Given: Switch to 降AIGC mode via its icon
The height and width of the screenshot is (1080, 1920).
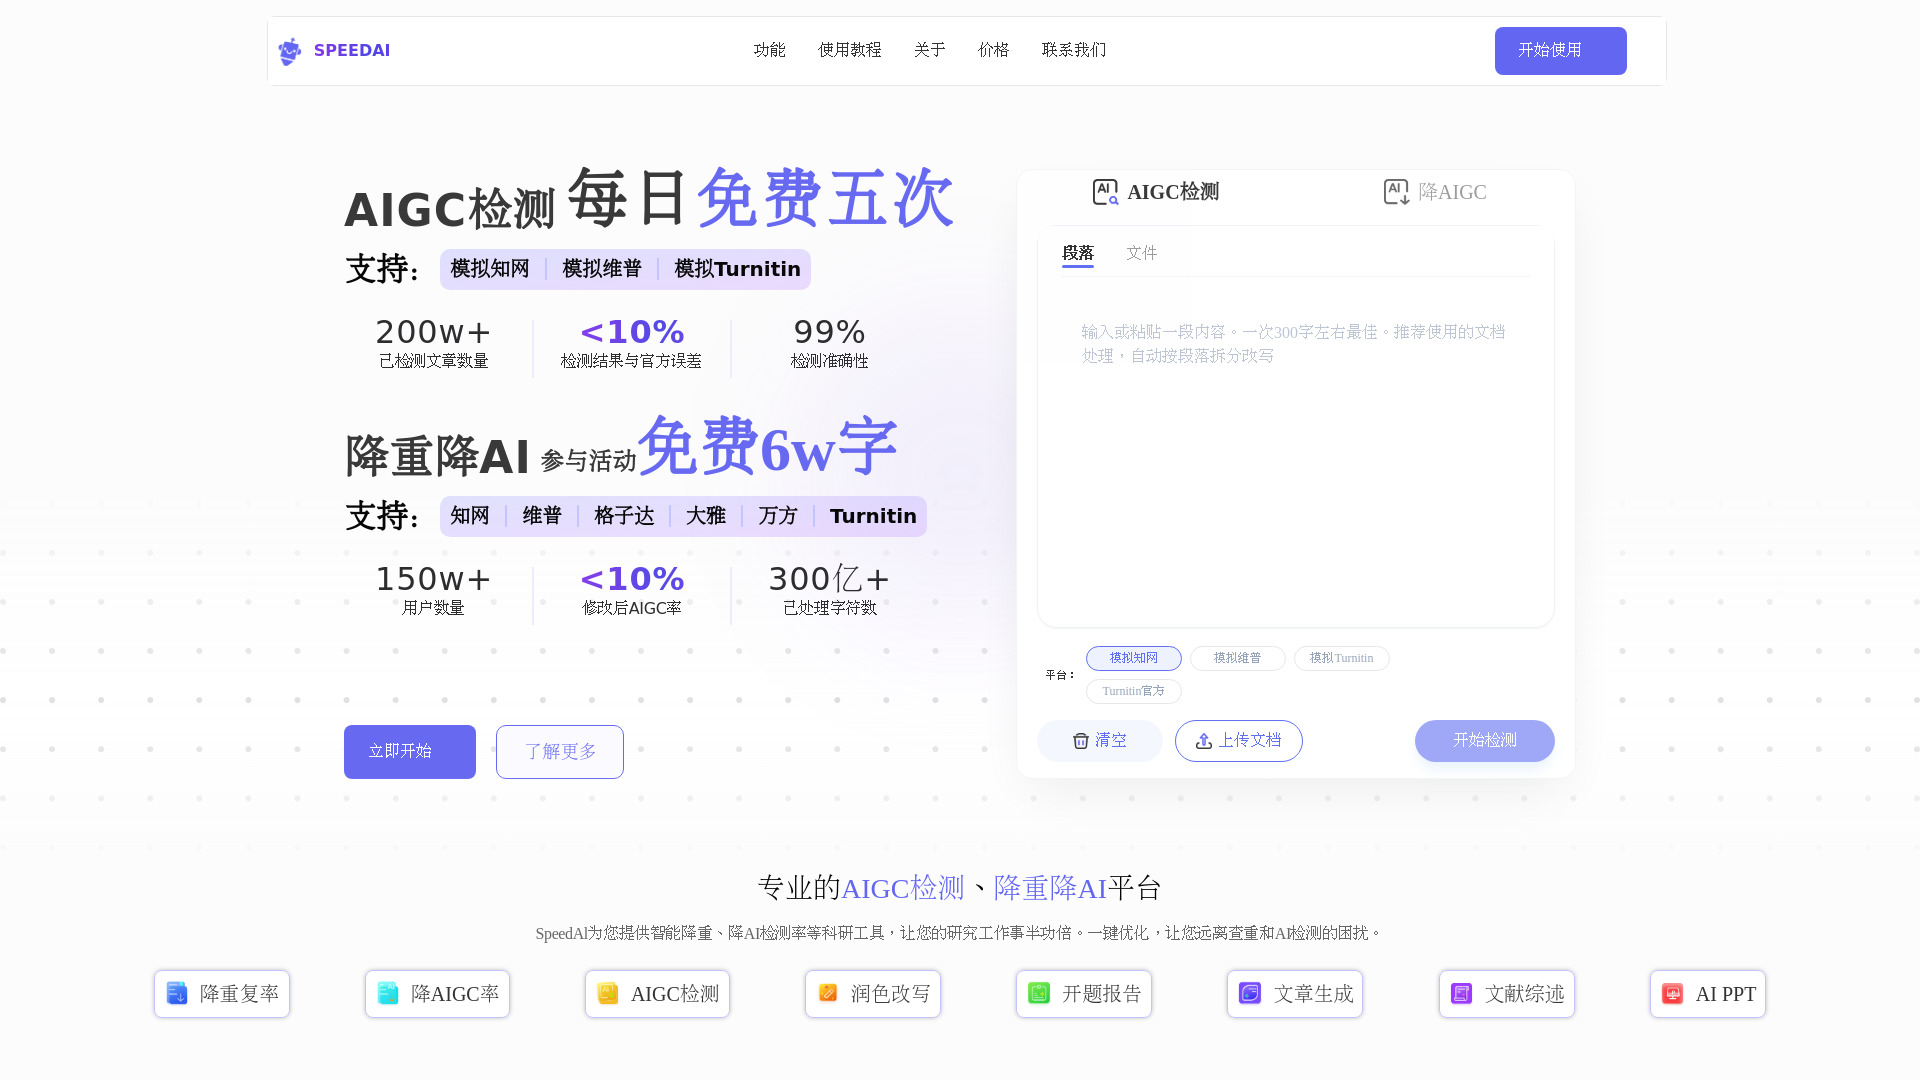Looking at the screenshot, I should [x=1396, y=191].
